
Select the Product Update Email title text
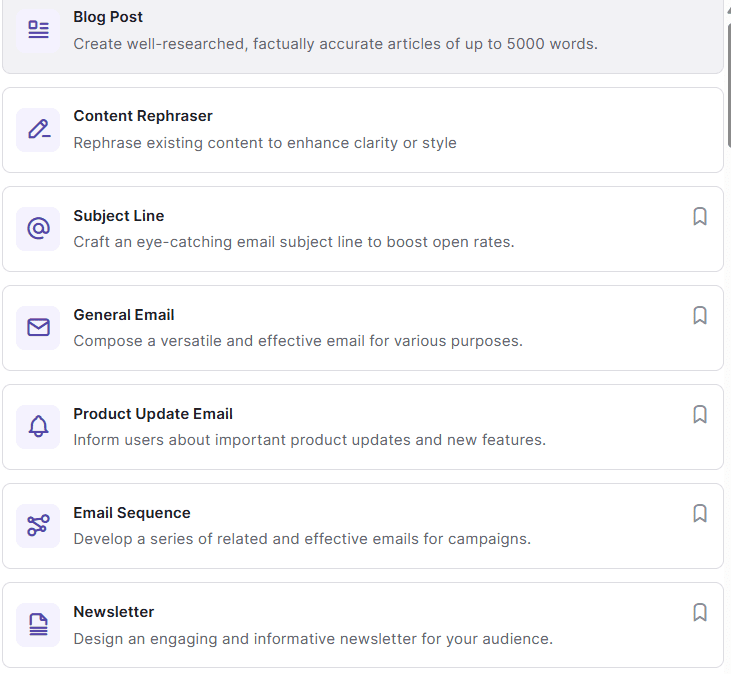pos(153,414)
